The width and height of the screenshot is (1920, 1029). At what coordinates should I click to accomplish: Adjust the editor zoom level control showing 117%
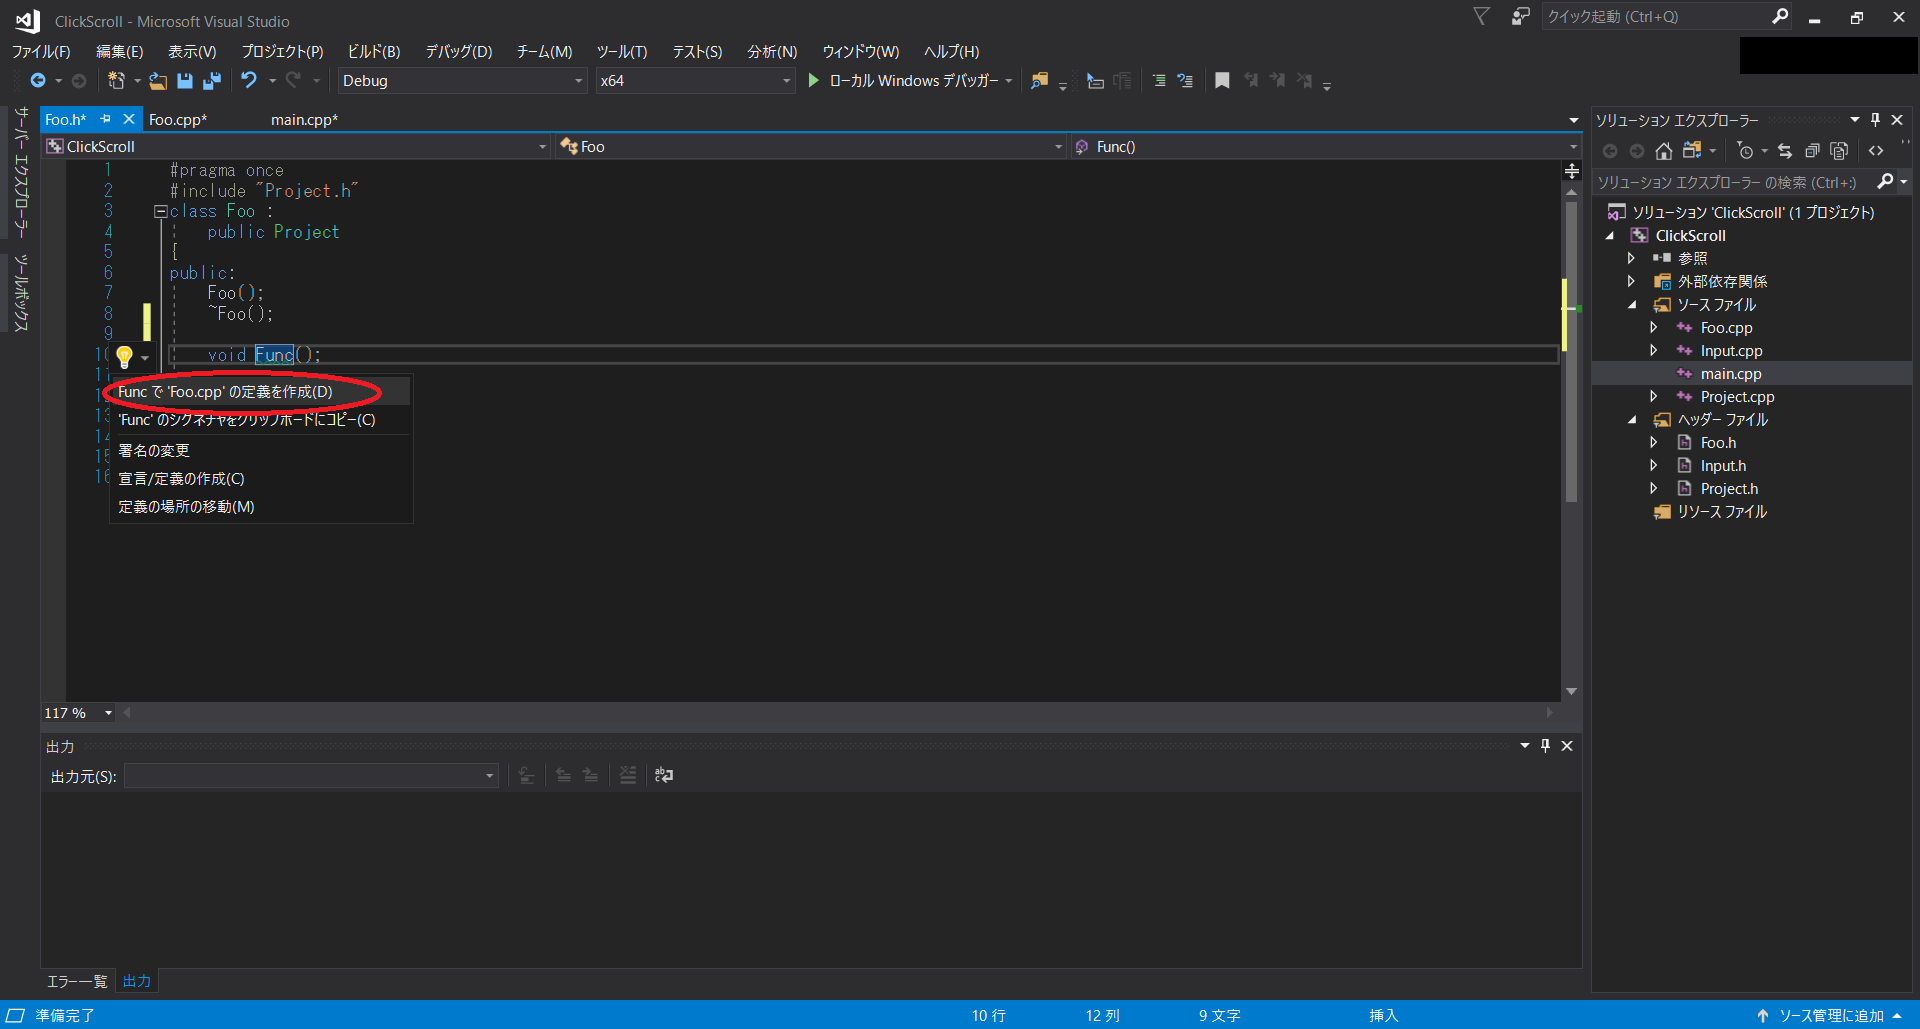coord(77,712)
